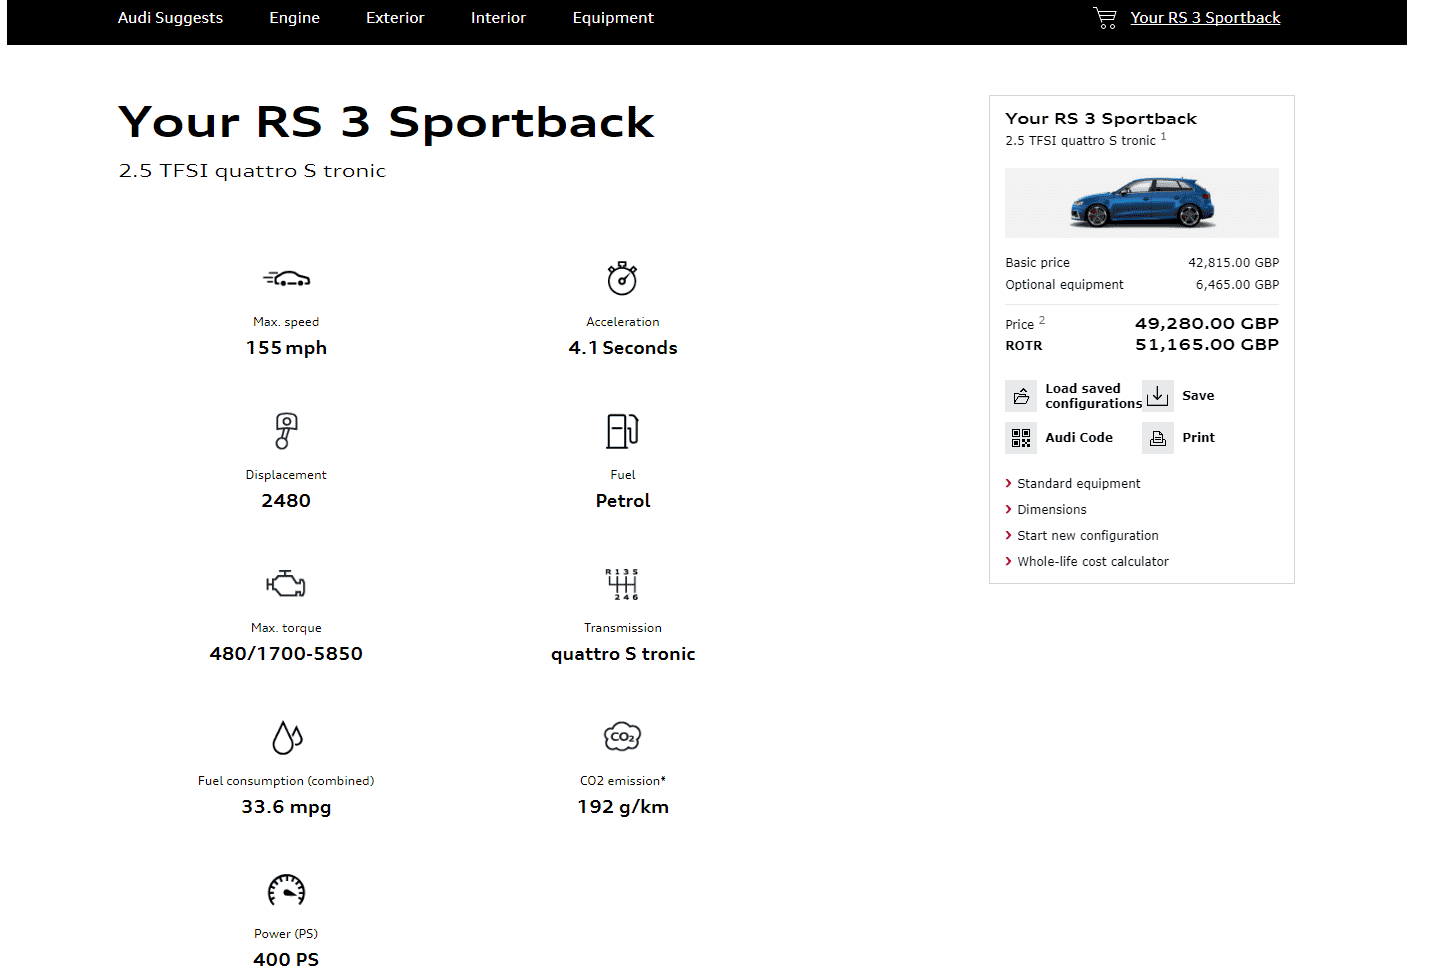Screen dimensions: 1441x976
Task: Click the 49,280.00 GBP total price
Action: point(1207,324)
